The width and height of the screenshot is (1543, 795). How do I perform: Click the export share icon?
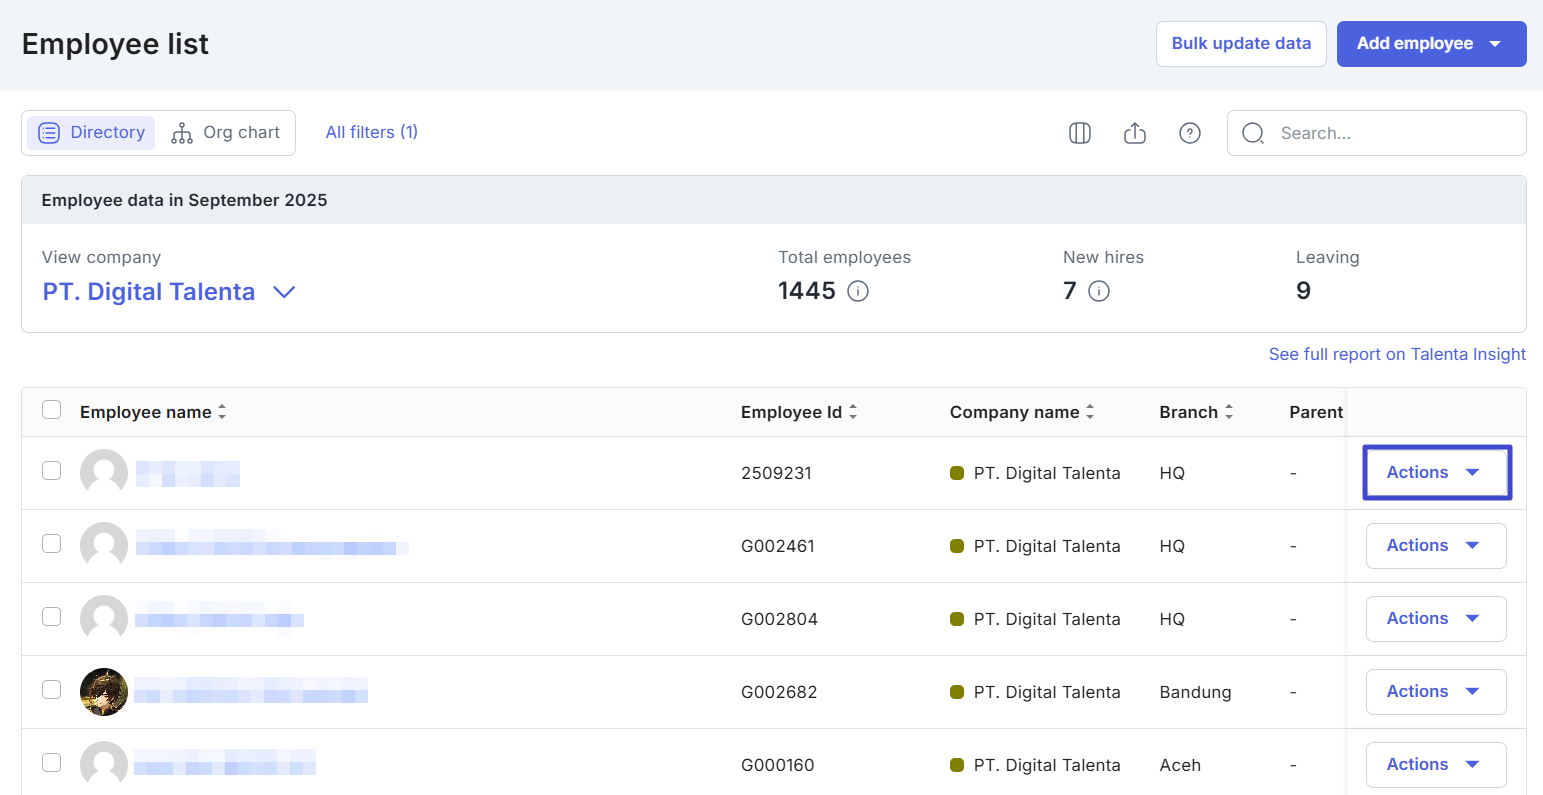coord(1135,133)
